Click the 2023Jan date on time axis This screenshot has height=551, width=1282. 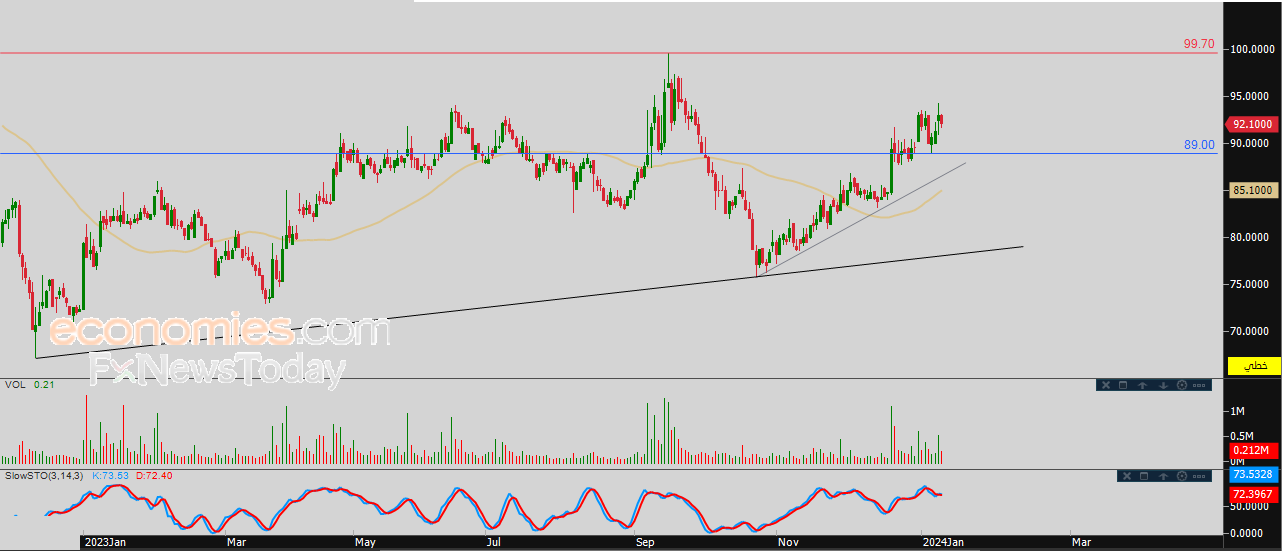click(103, 542)
